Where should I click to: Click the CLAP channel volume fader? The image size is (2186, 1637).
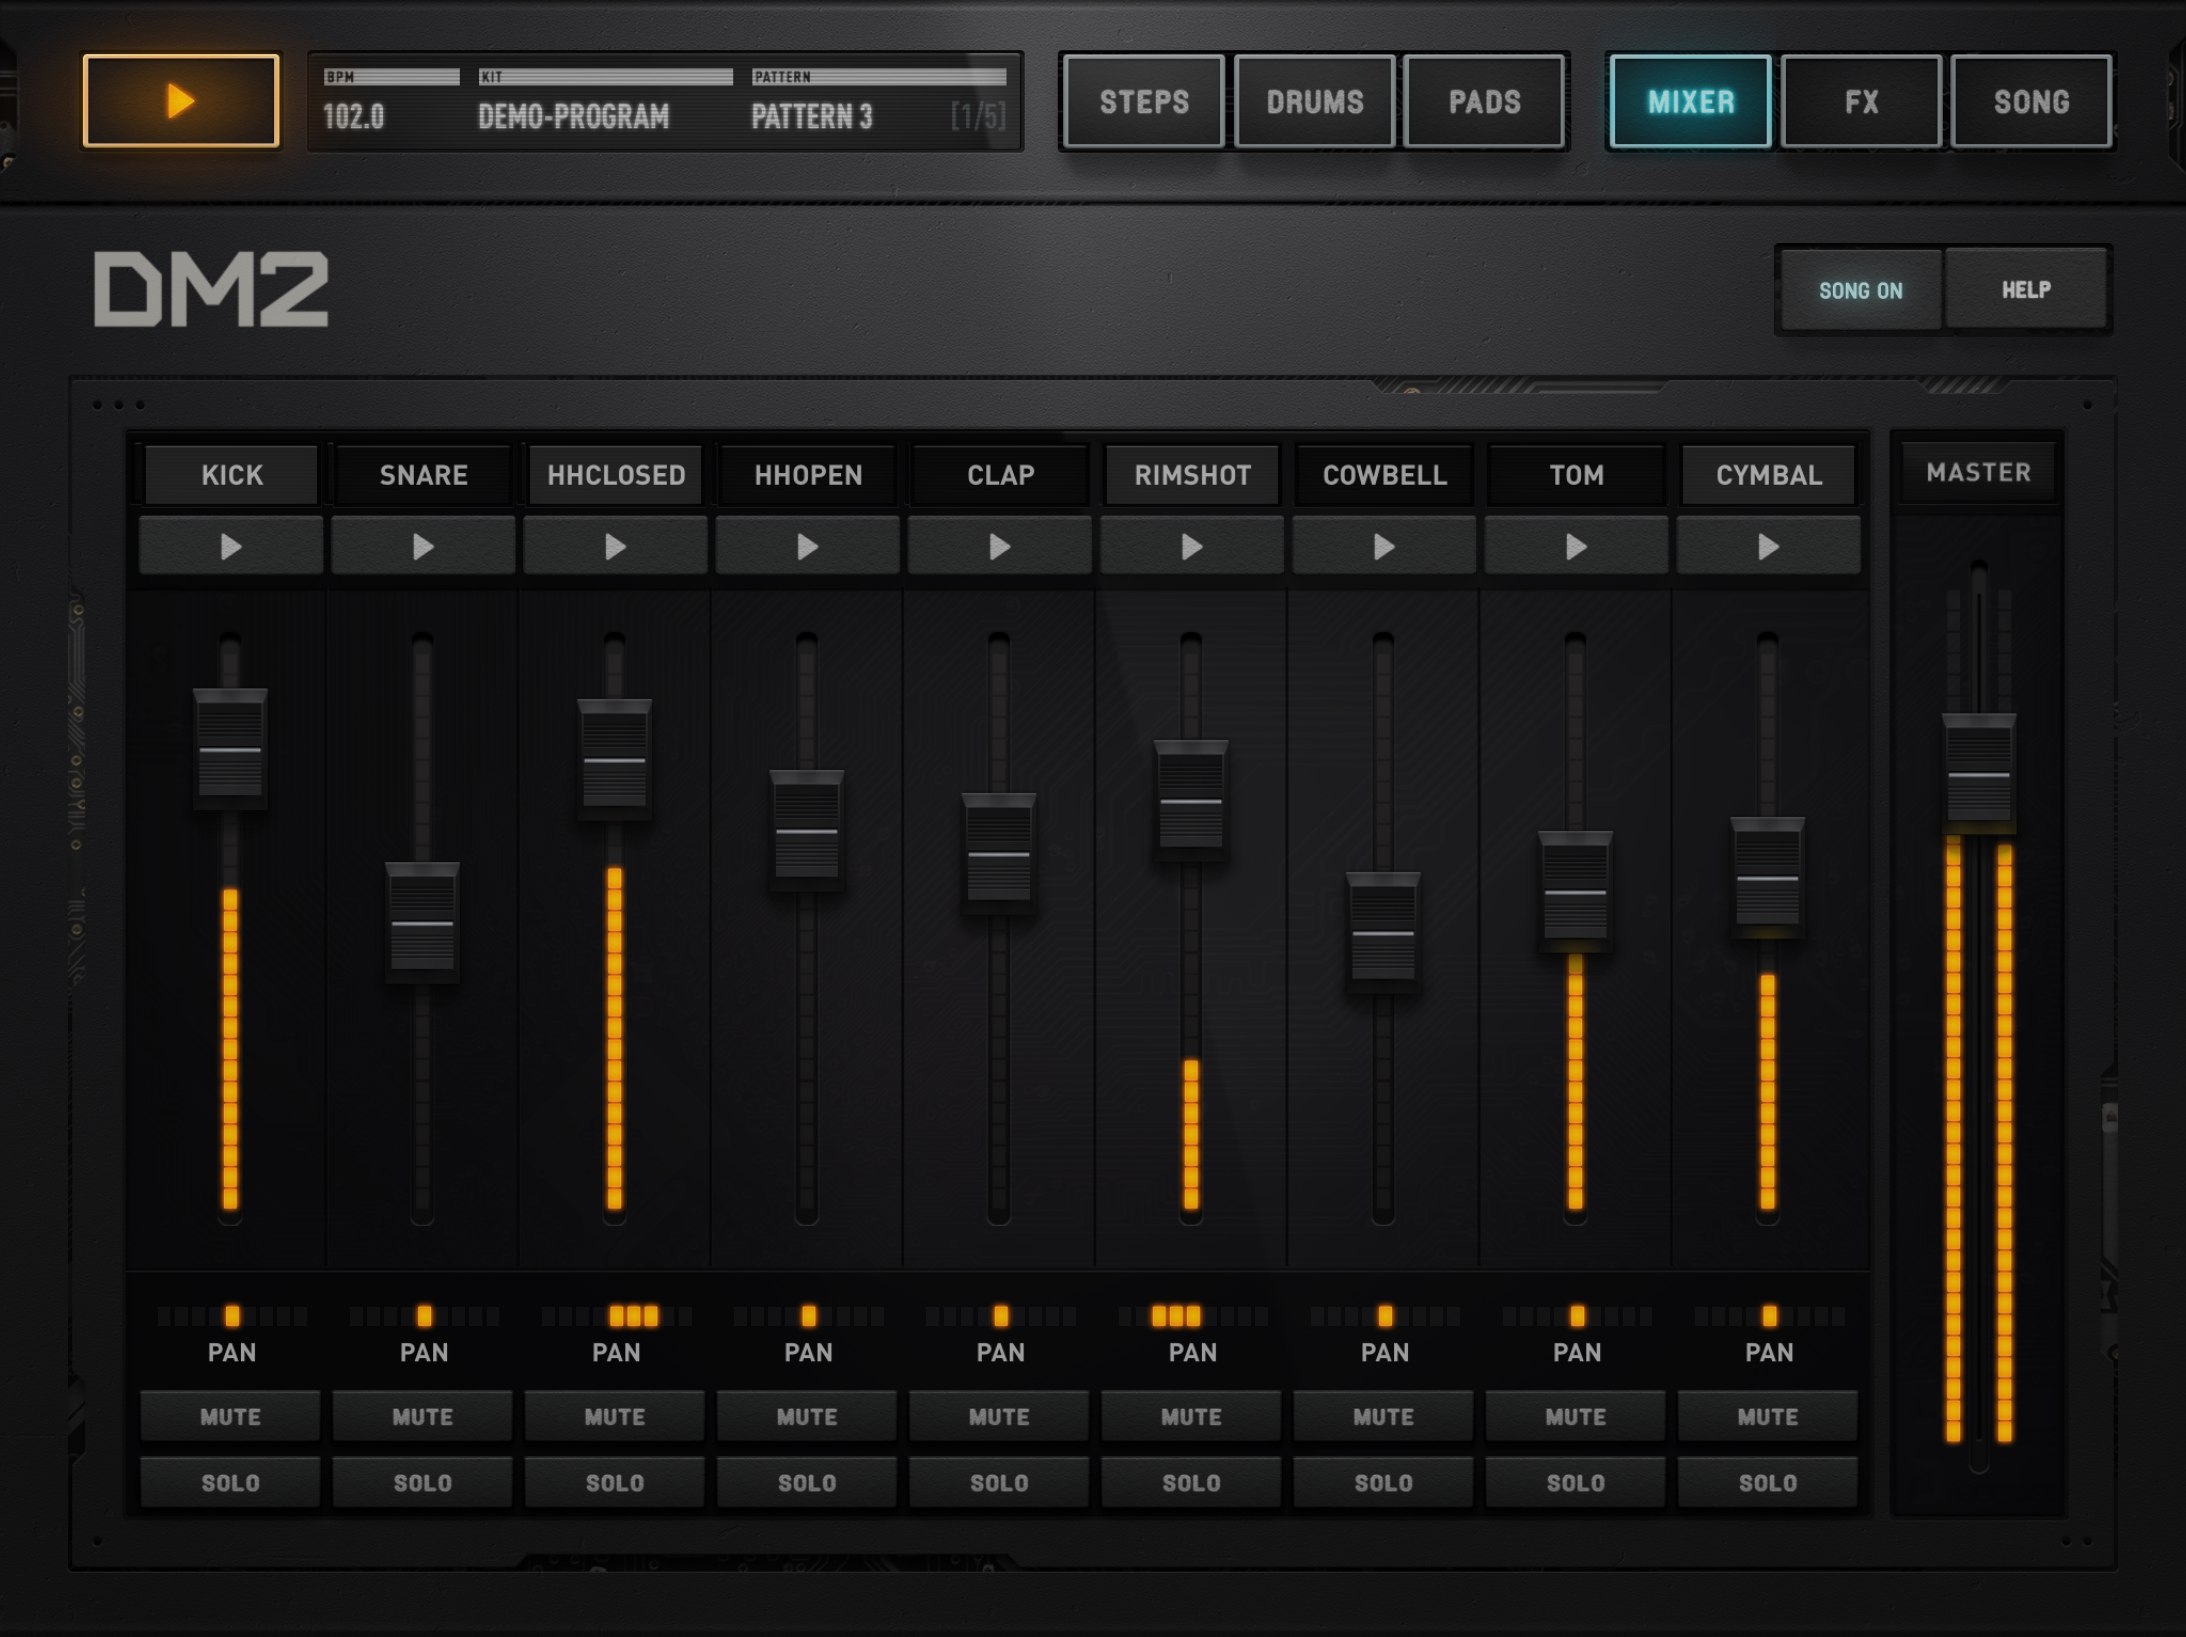click(x=999, y=854)
